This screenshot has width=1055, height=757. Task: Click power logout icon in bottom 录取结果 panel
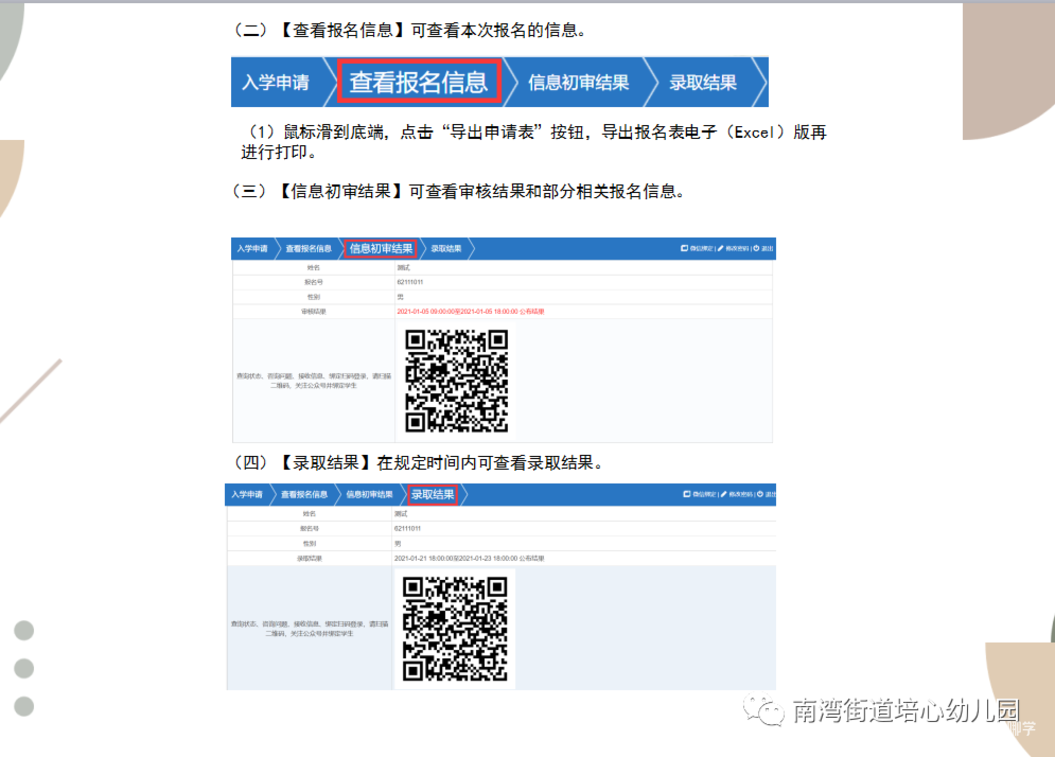click(x=760, y=494)
